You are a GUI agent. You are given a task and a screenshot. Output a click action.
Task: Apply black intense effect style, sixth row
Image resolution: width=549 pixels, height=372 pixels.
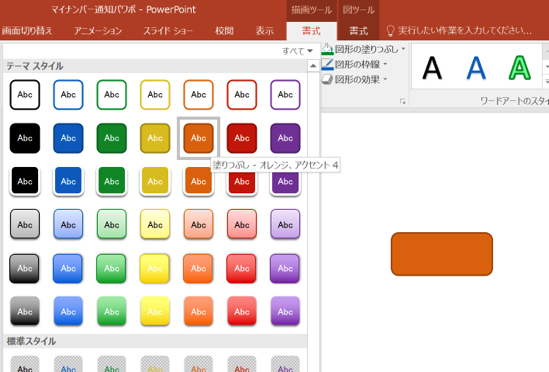click(x=25, y=311)
